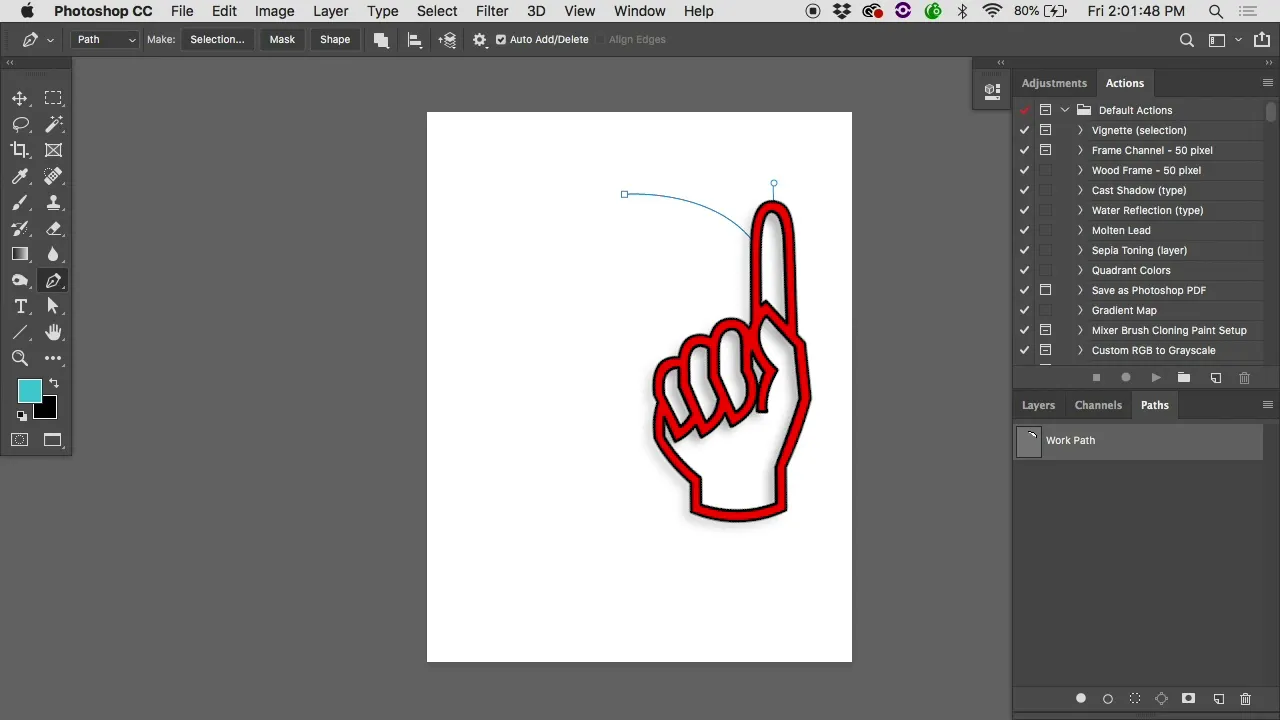Viewport: 1280px width, 720px height.
Task: Open path arrangement icon in options bar
Action: (447, 40)
